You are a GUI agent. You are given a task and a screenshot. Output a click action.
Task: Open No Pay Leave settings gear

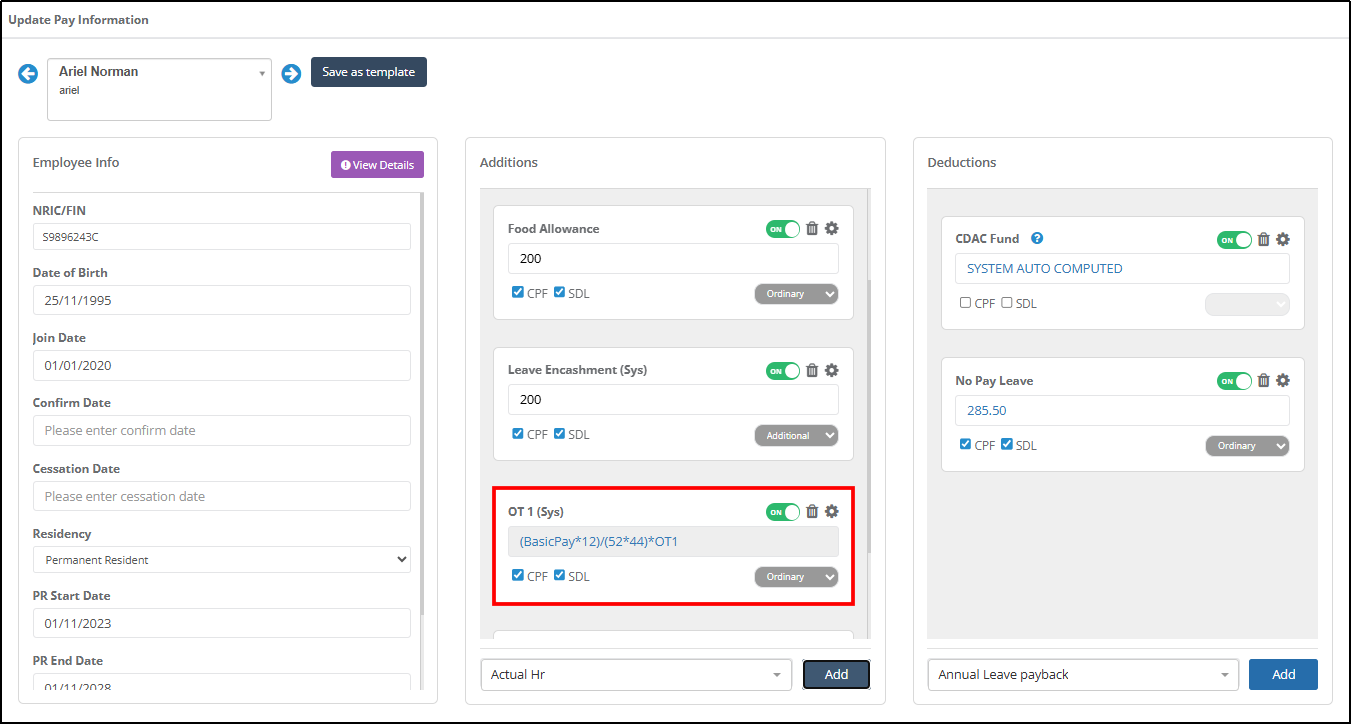(x=1283, y=380)
